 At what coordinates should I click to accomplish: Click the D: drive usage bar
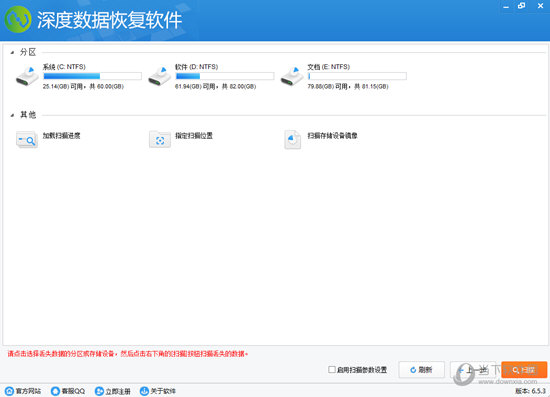225,76
